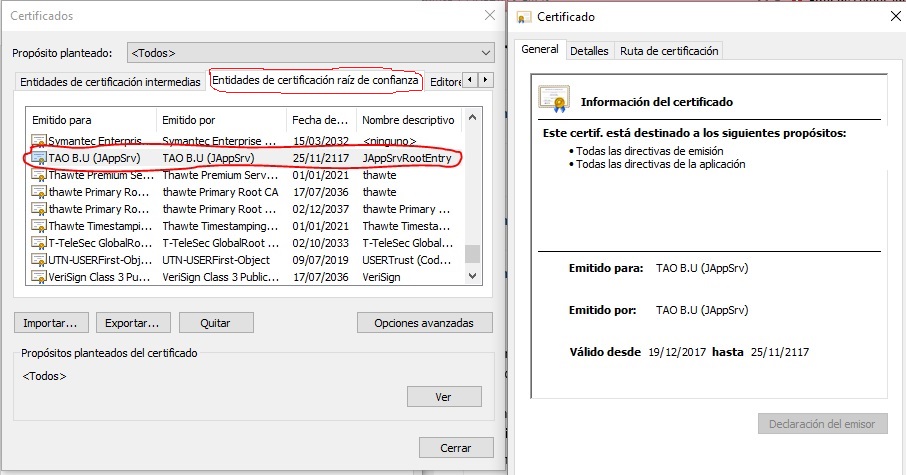Click the Thawte Premium Server certificate icon
This screenshot has width=906, height=475.
coord(39,175)
